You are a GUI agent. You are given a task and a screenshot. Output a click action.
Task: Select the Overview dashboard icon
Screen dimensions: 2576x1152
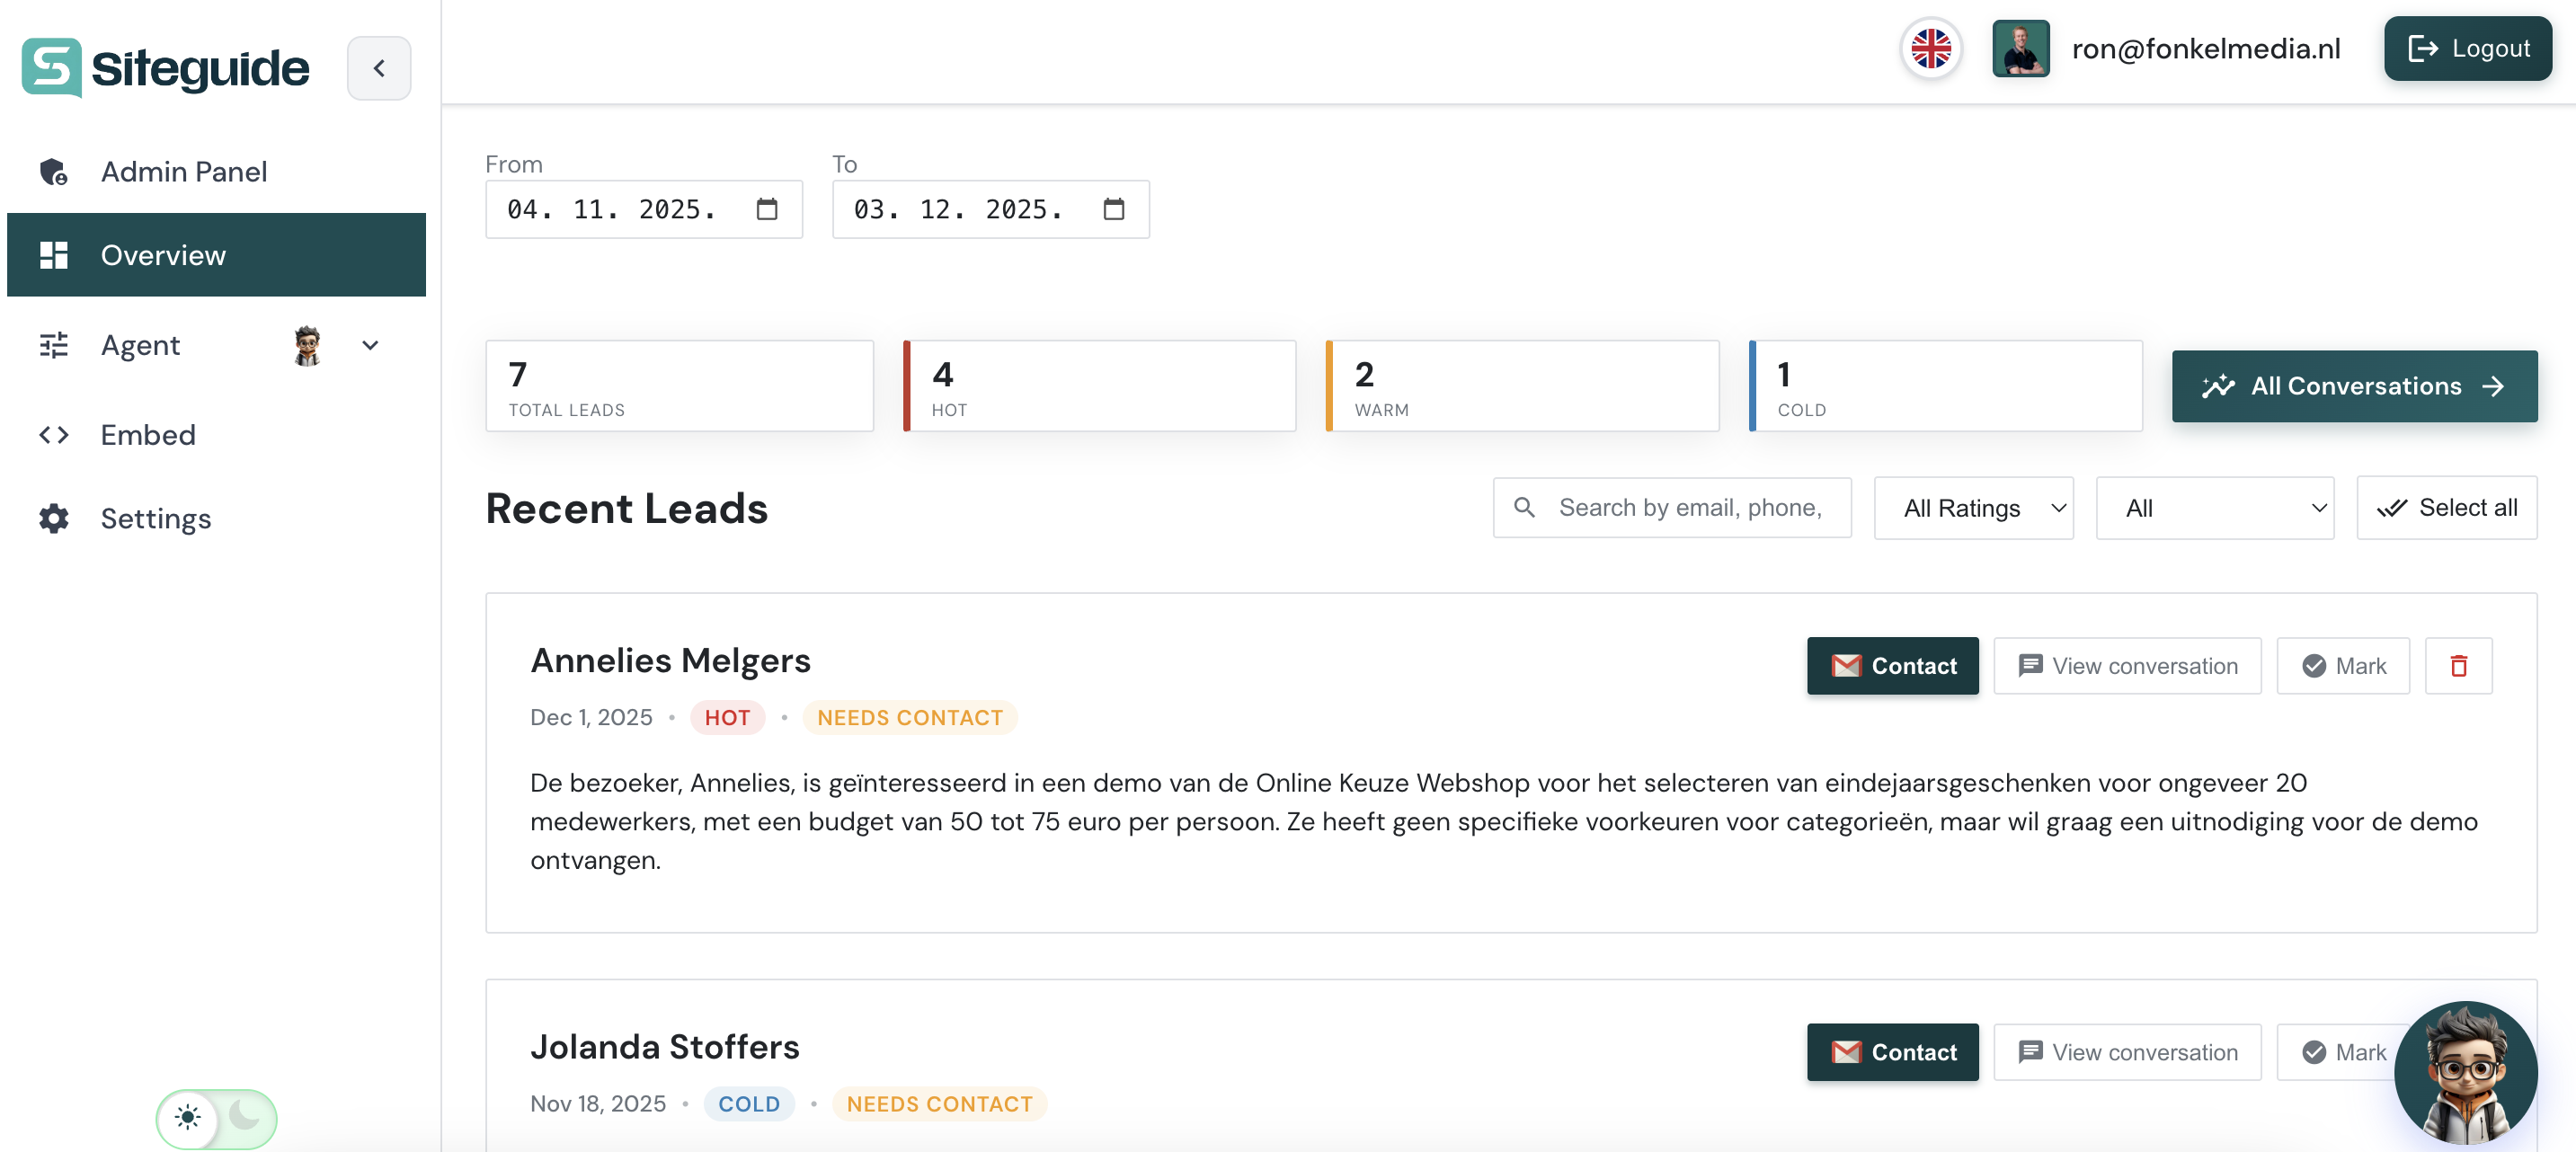[53, 255]
